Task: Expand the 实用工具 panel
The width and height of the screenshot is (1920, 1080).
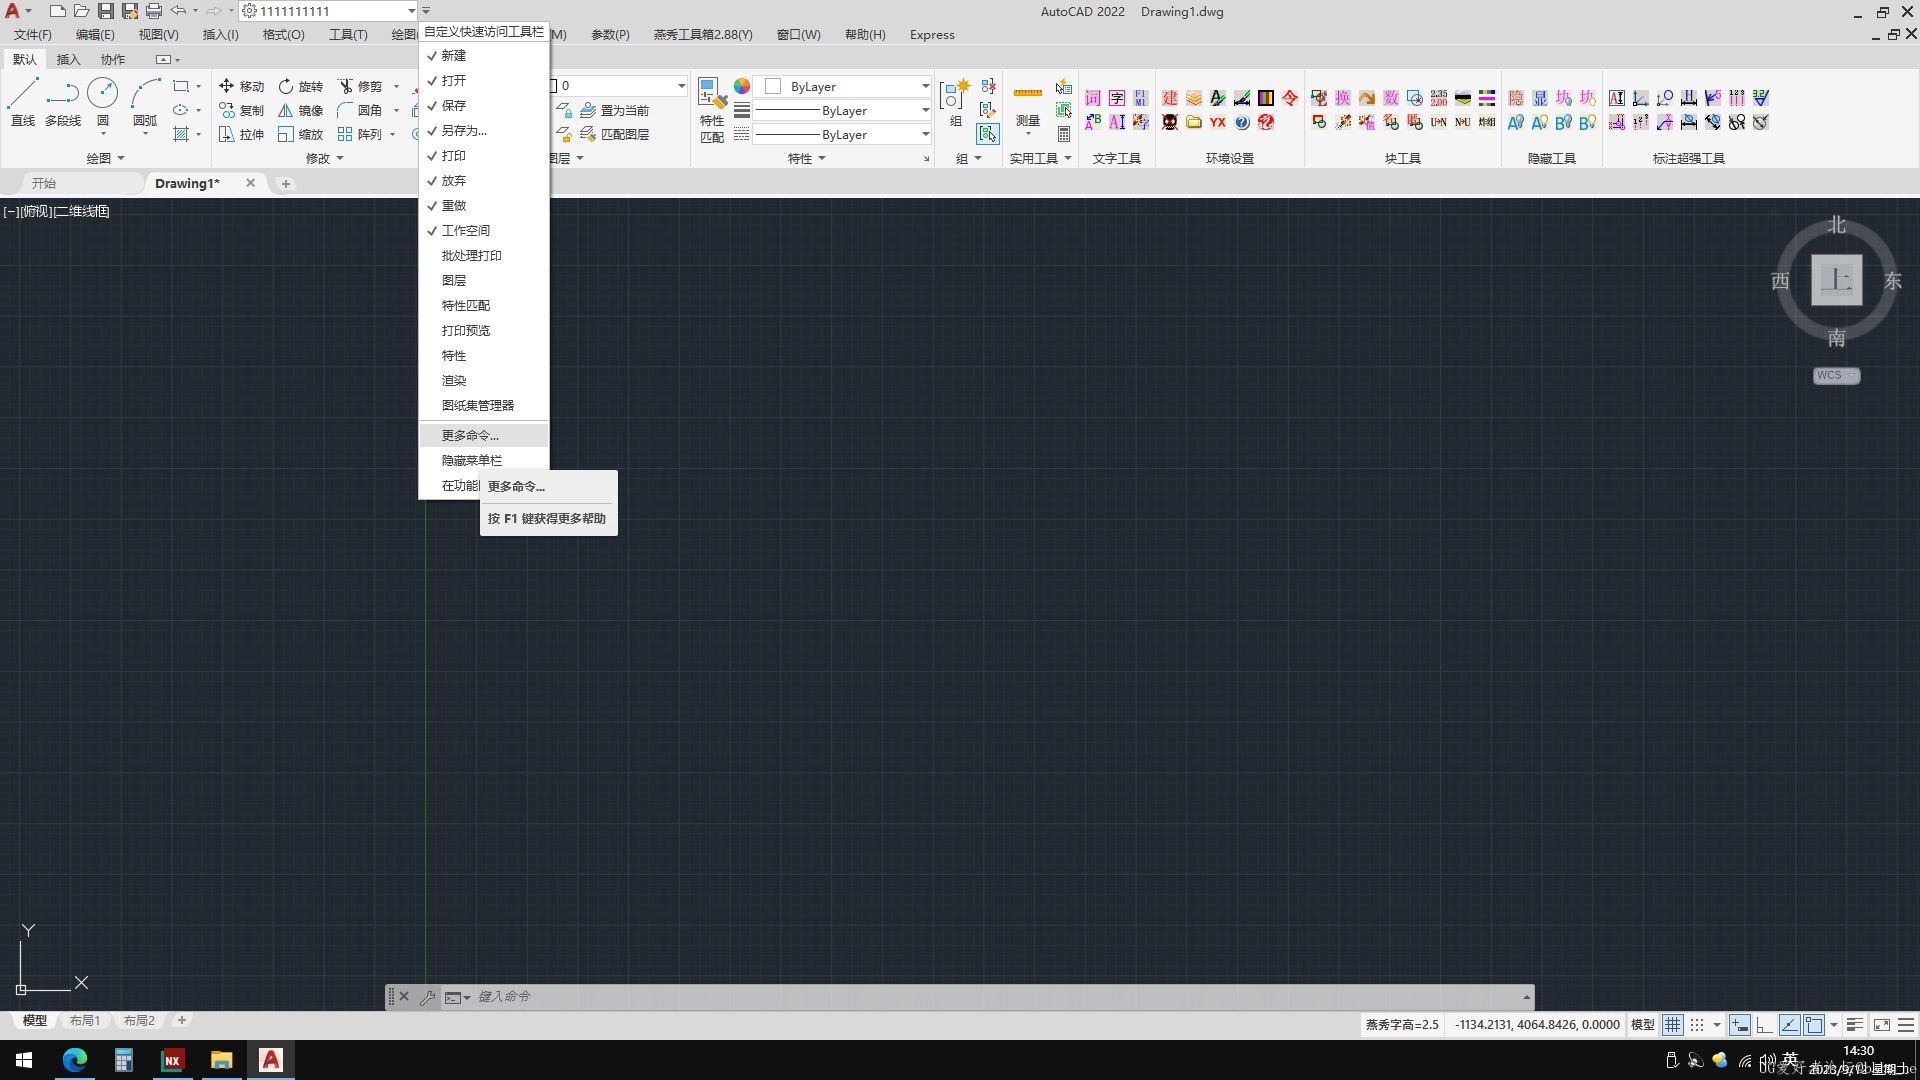Action: pyautogui.click(x=1040, y=158)
